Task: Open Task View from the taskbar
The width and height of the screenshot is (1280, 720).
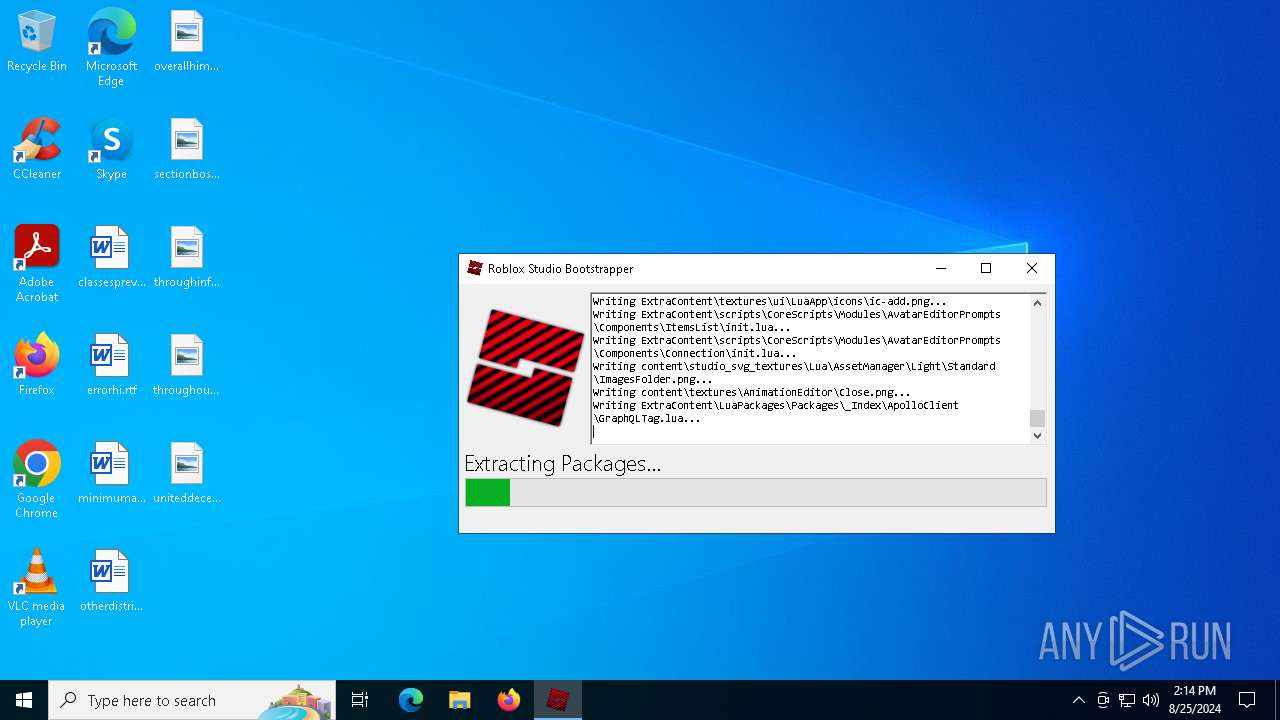Action: point(360,700)
